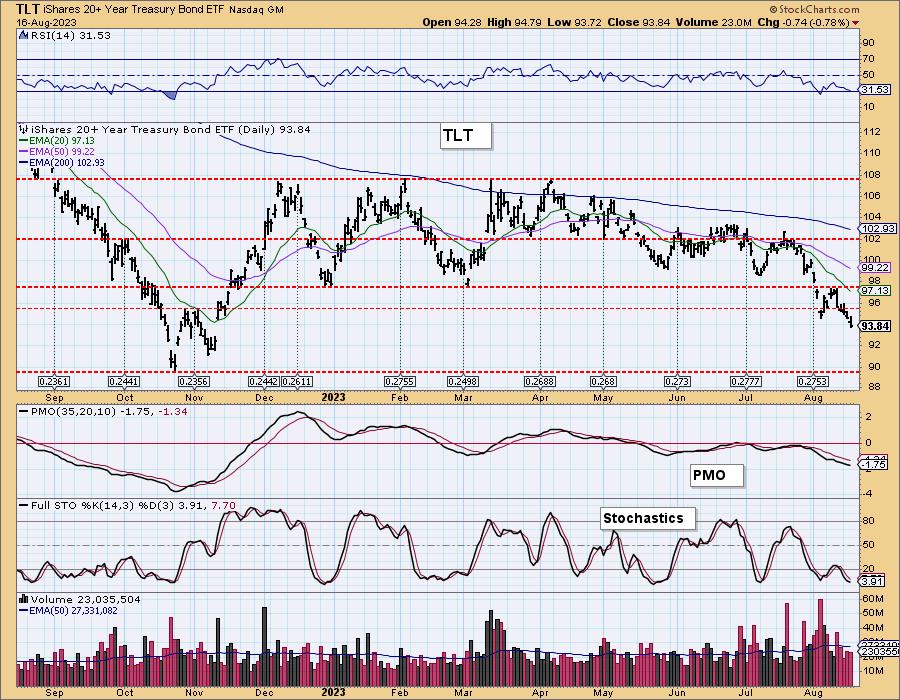
Task: Click the 'Open 94.28' value
Action: pos(452,22)
